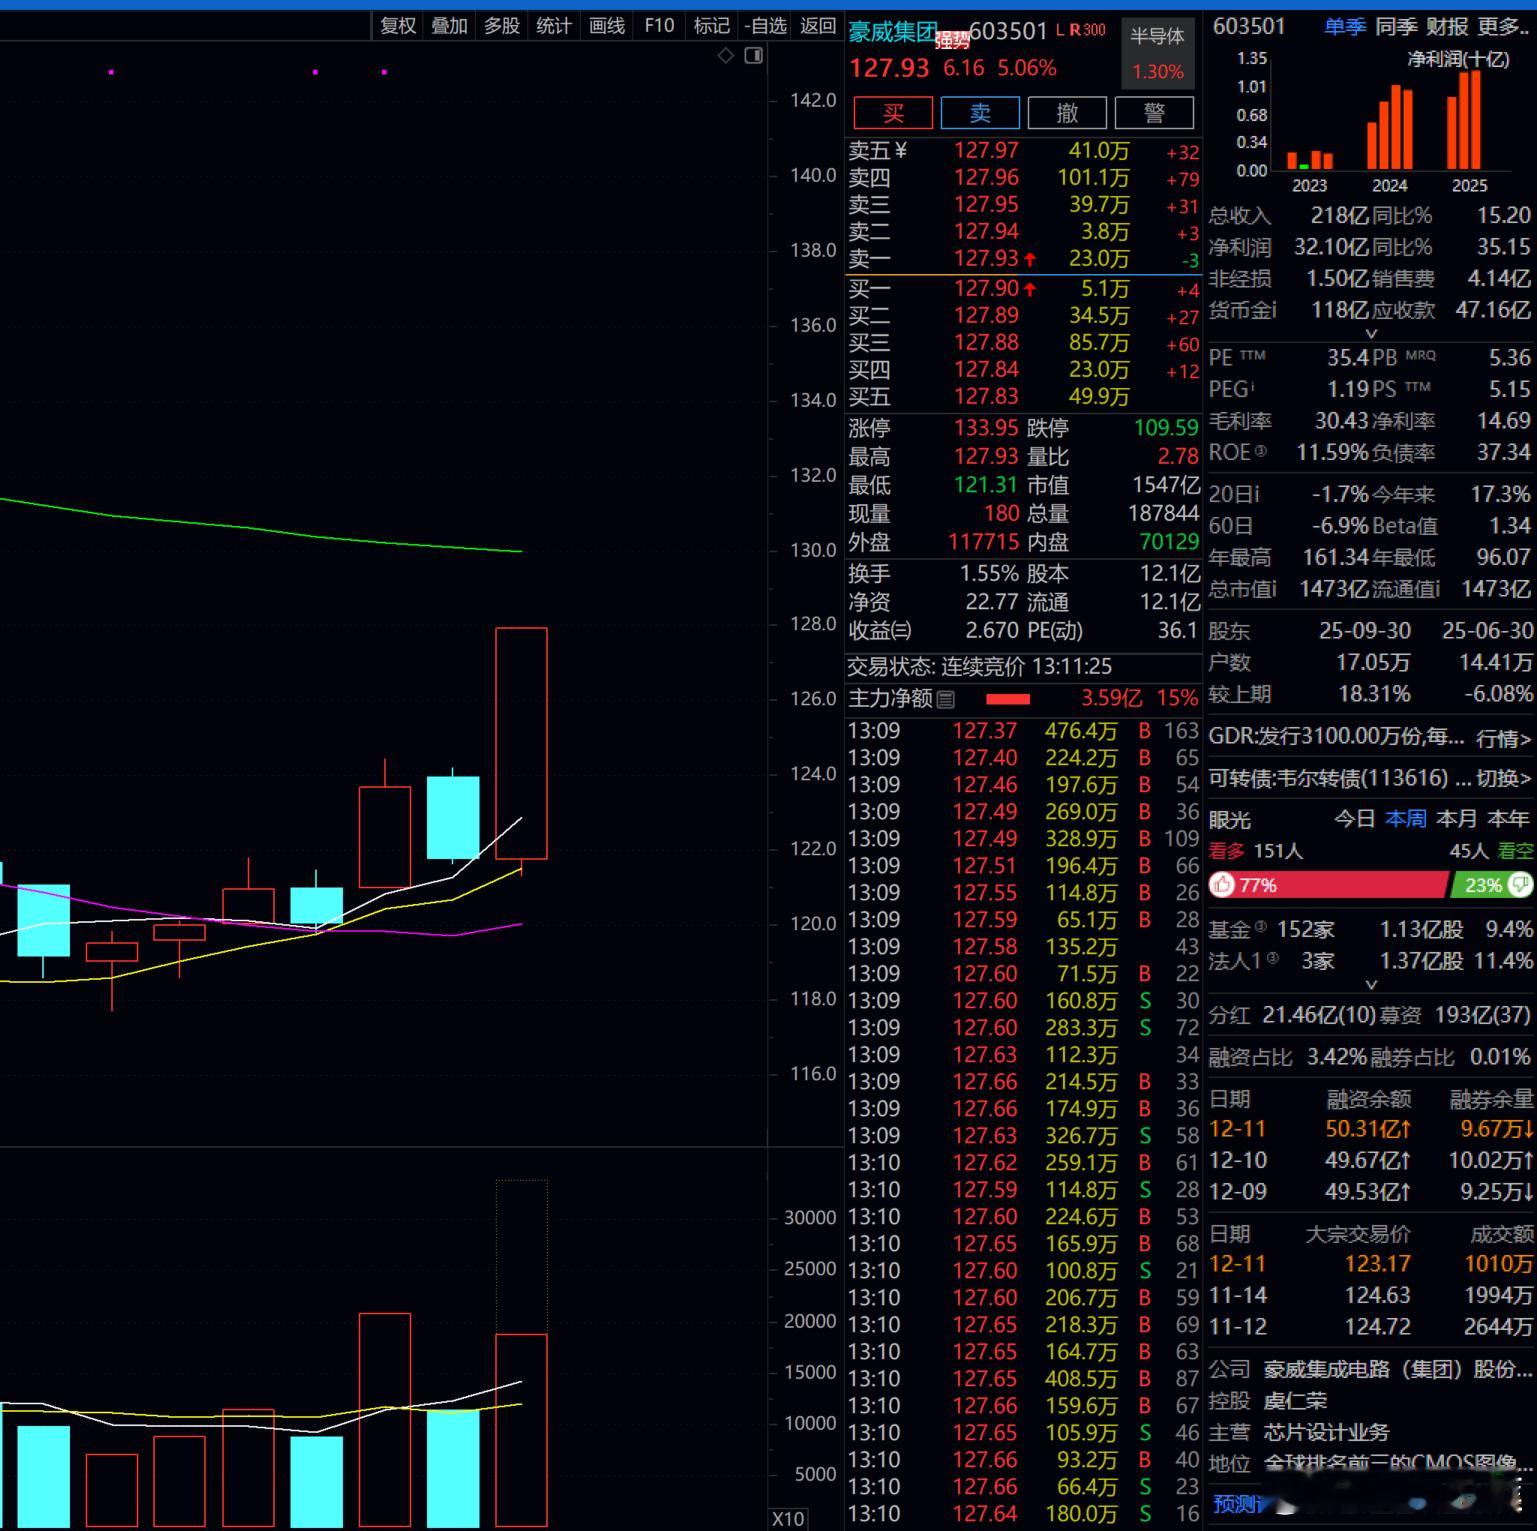Click the R300 index marker

click(x=1088, y=30)
